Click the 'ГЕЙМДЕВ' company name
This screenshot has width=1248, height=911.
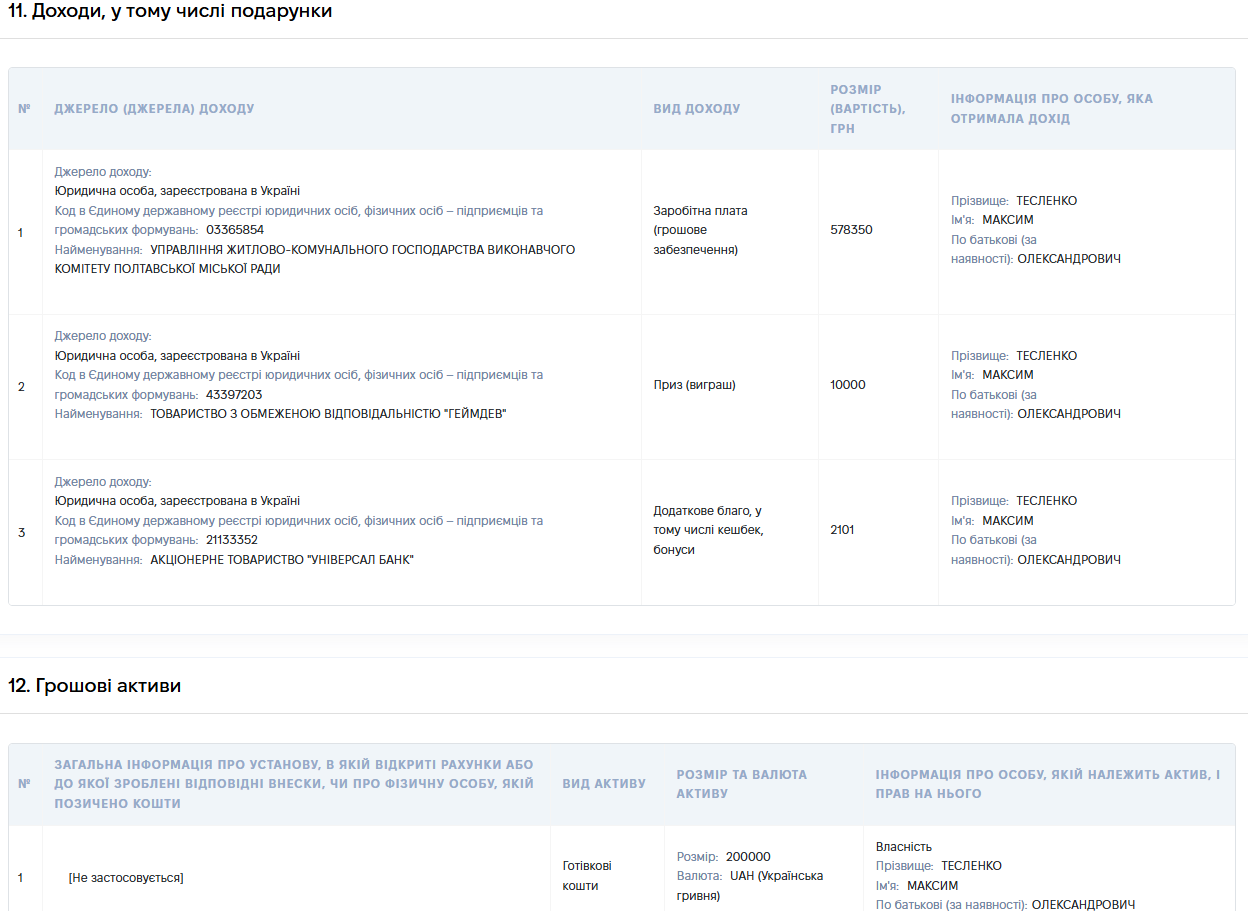329,414
